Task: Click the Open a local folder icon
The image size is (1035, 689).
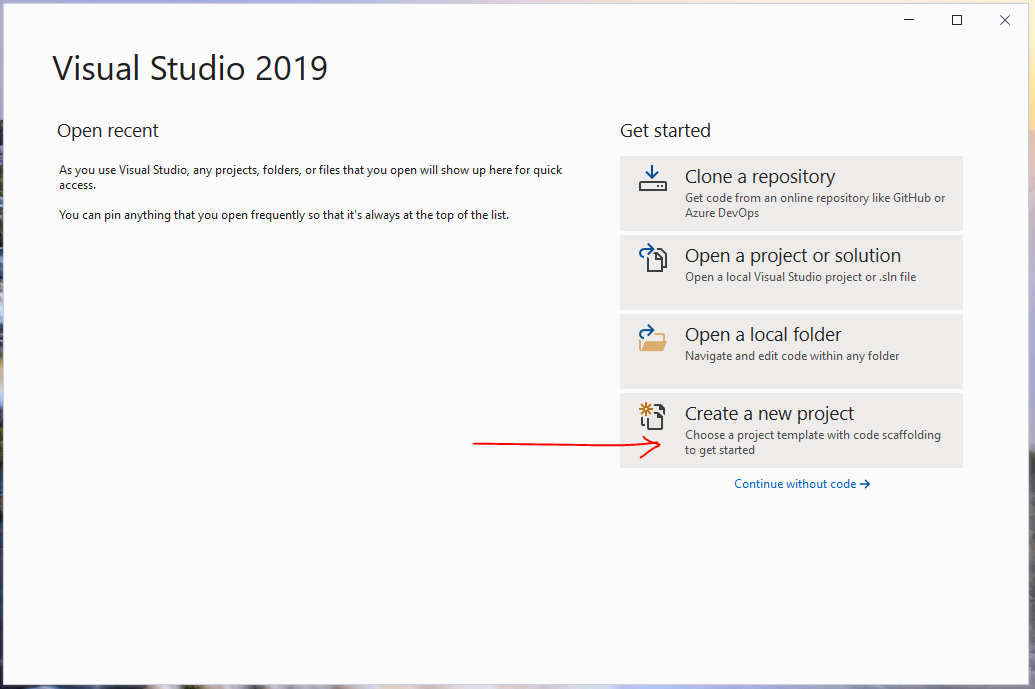Action: pos(652,337)
